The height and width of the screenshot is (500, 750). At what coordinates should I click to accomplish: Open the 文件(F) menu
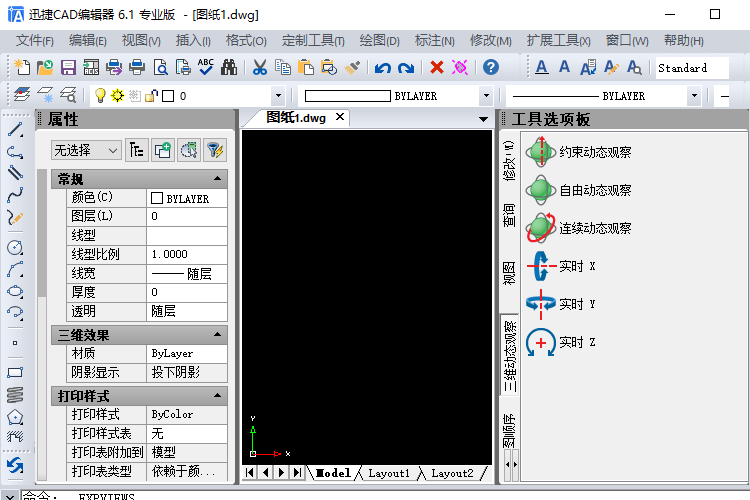pyautogui.click(x=34, y=41)
